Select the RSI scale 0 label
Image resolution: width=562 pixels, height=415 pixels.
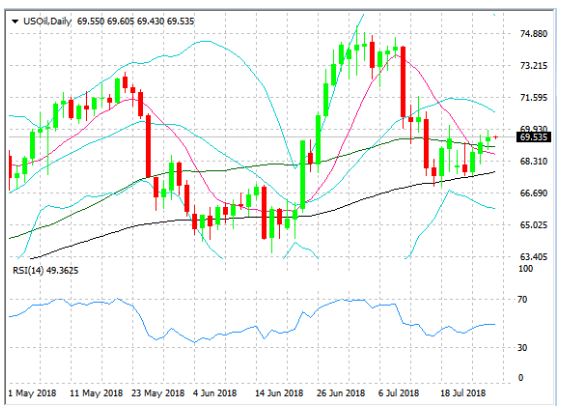click(520, 377)
